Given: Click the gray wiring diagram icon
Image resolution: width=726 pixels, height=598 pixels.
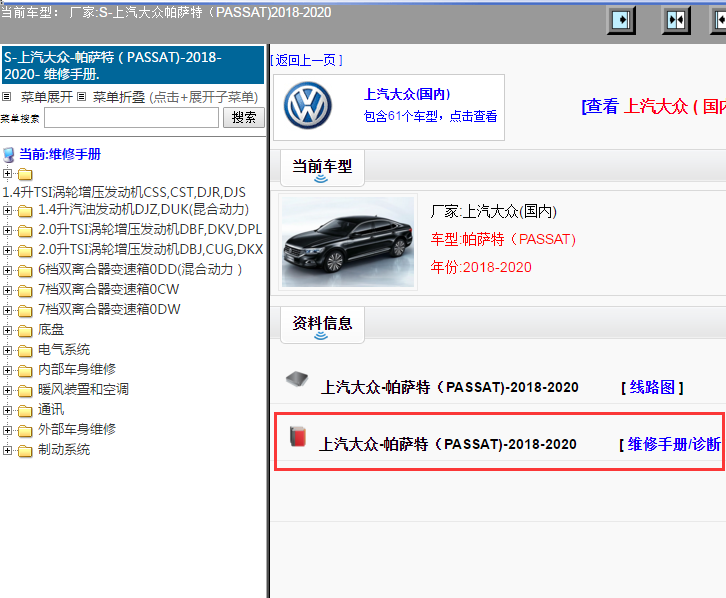Looking at the screenshot, I should [x=297, y=379].
